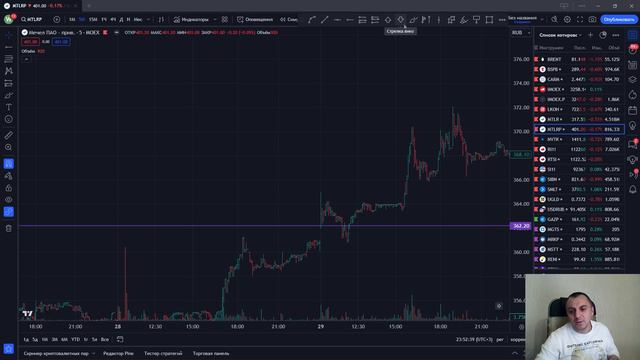Select USDRUB row in watchlist
Screen dimensions: 640x360
pyautogui.click(x=579, y=209)
